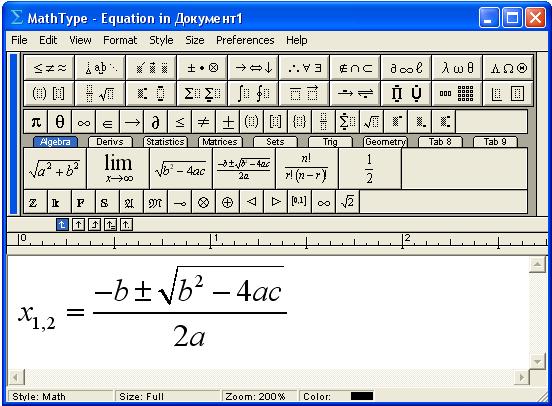Image resolution: width=552 pixels, height=406 pixels.
Task: Insert the square root of 2 expression
Action: [347, 202]
